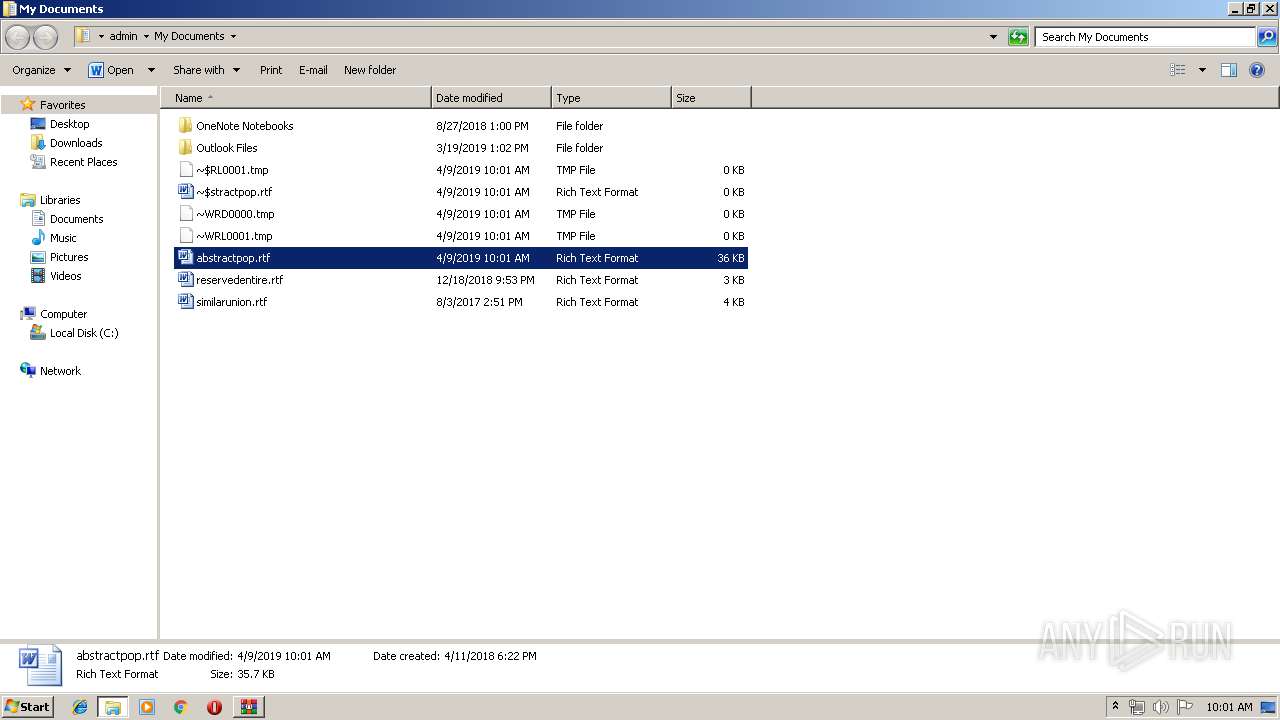Image resolution: width=1280 pixels, height=720 pixels.
Task: Select the ~WRD0000.tmp file name
Action: [x=235, y=214]
